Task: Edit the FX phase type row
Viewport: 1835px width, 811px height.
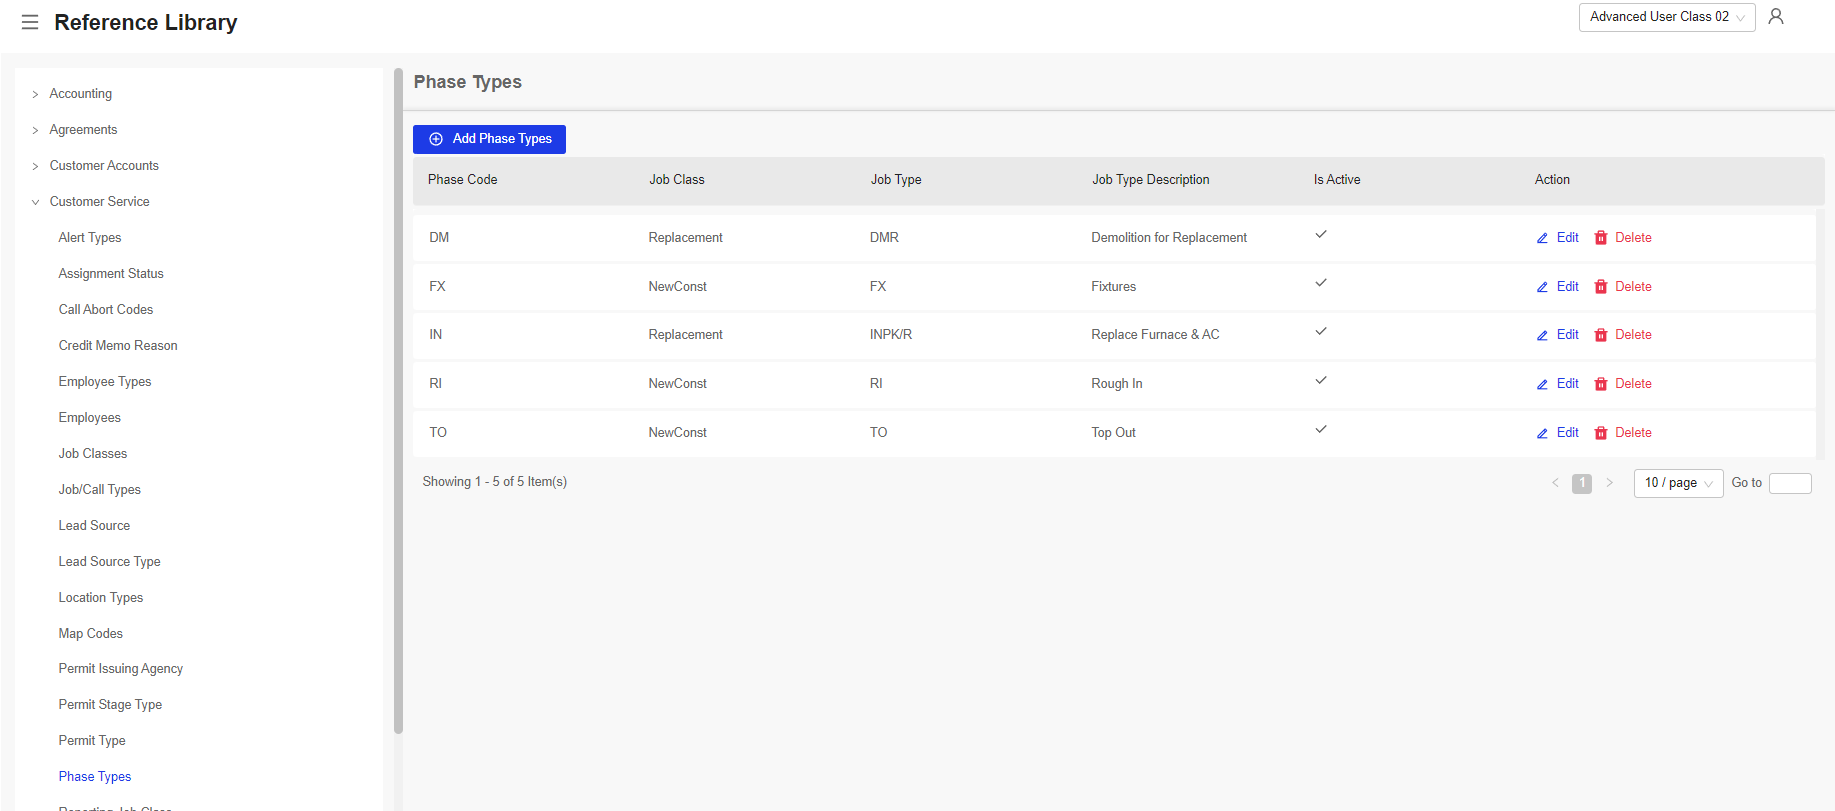Action: 1558,287
